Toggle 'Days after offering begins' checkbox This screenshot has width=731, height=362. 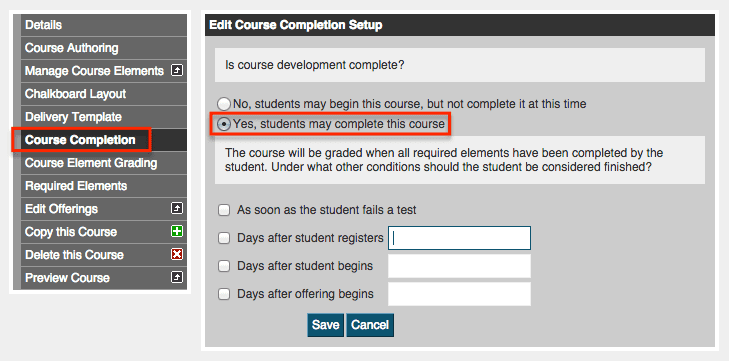224,294
